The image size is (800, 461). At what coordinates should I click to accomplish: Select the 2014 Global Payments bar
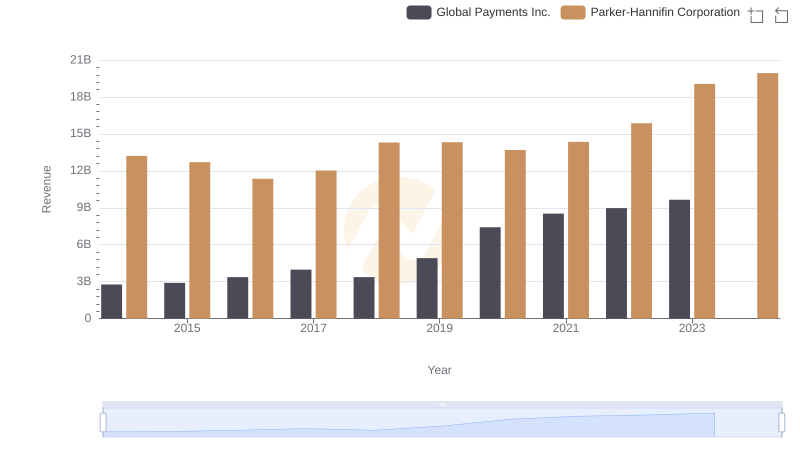(x=112, y=301)
